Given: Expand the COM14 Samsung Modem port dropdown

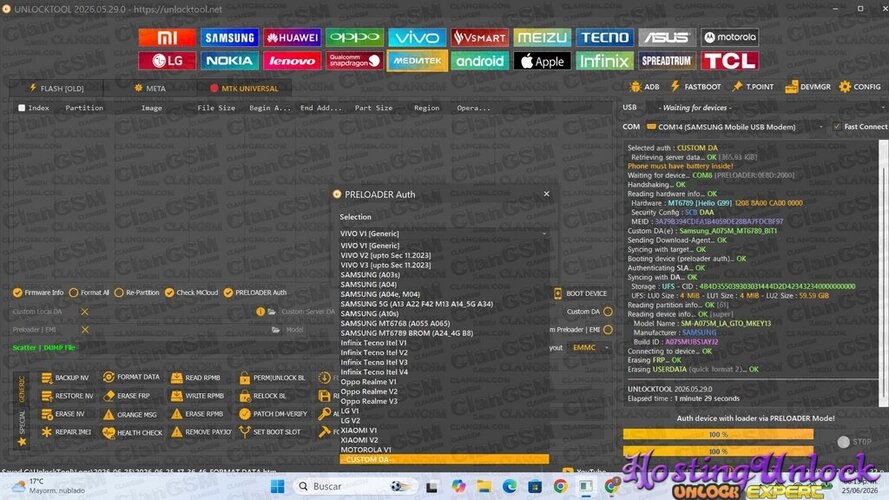Looking at the screenshot, I should click(x=735, y=127).
